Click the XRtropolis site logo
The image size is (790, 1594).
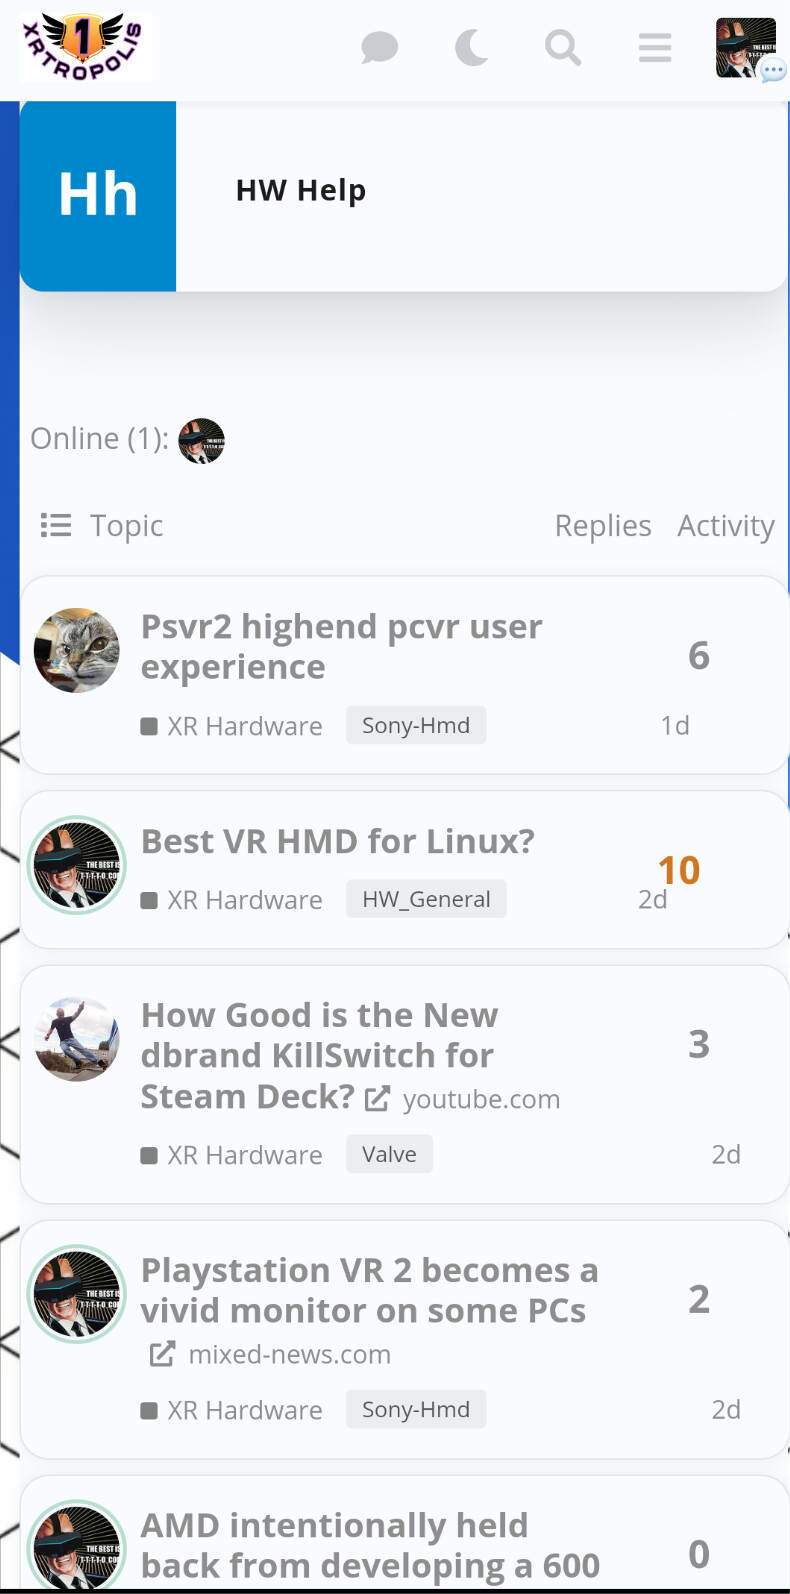click(x=85, y=47)
